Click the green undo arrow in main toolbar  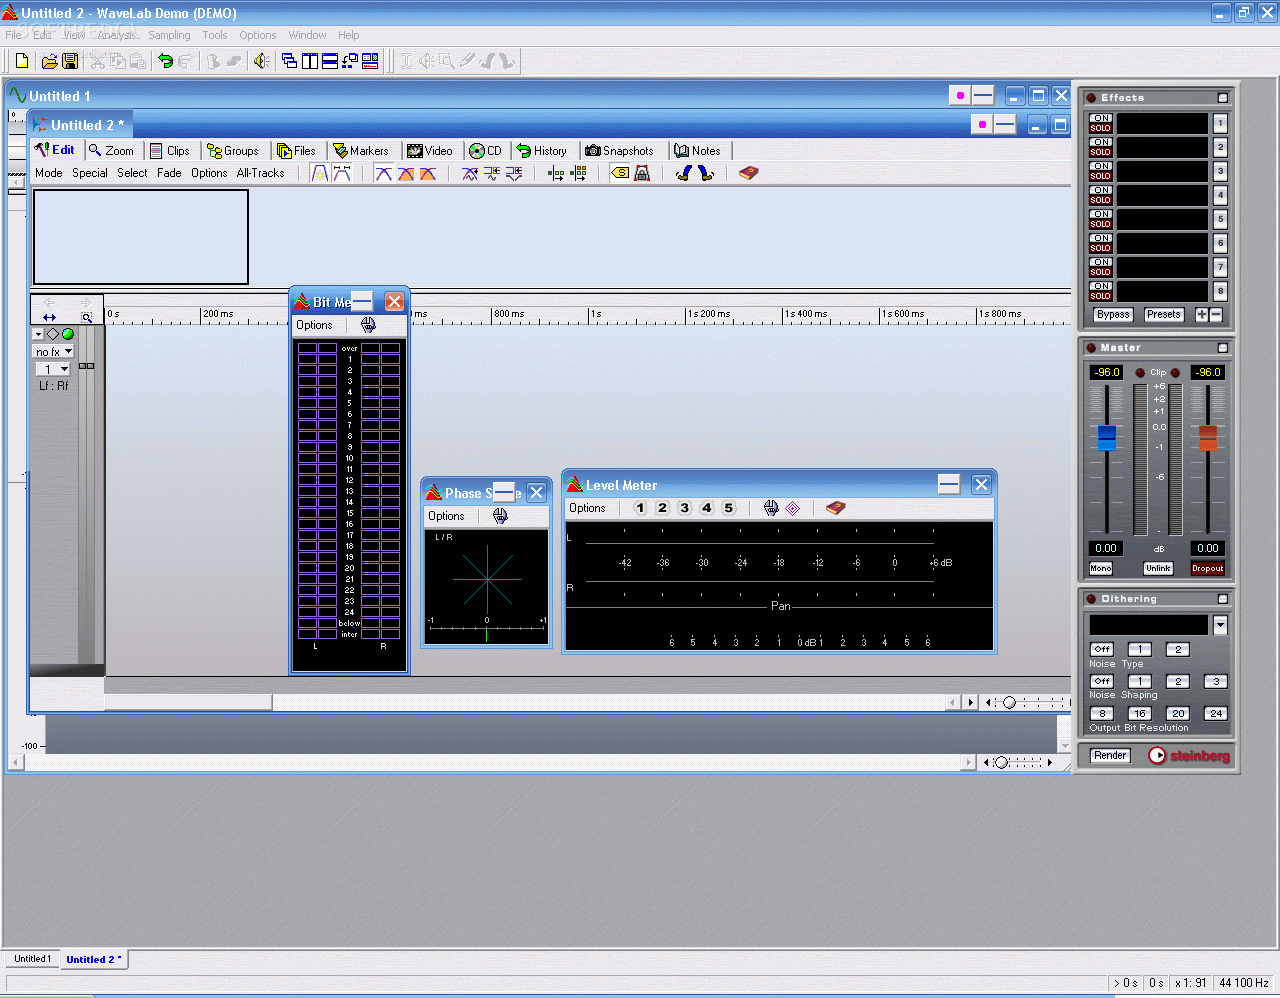[166, 61]
